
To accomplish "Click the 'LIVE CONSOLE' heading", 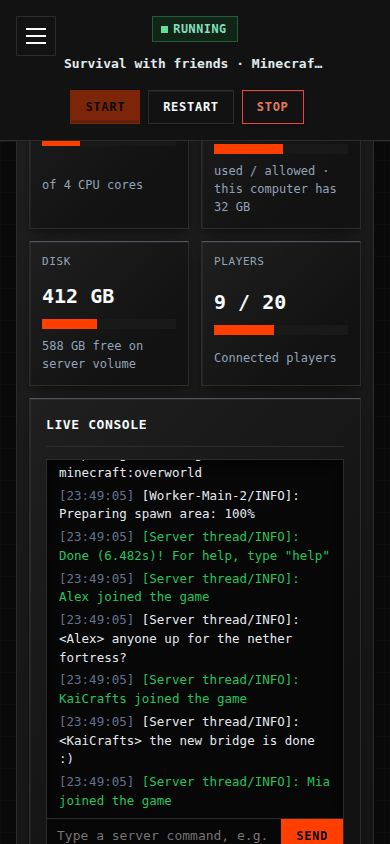I will [x=96, y=425].
